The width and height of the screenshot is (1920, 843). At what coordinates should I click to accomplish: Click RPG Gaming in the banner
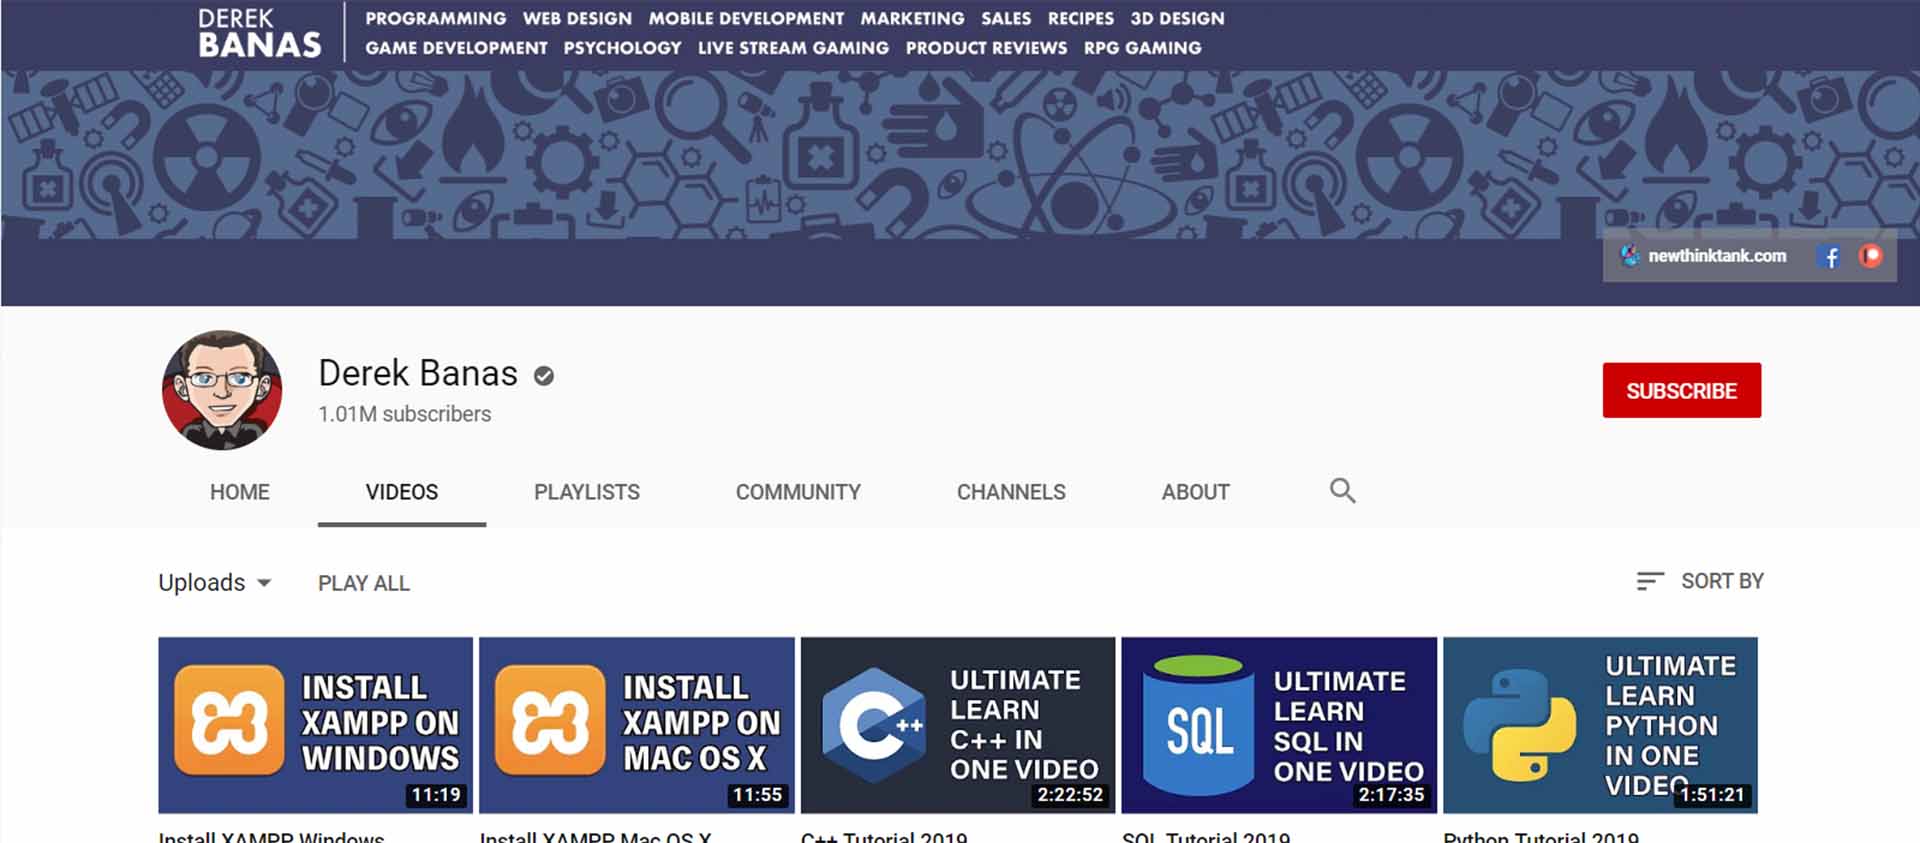click(x=1142, y=48)
